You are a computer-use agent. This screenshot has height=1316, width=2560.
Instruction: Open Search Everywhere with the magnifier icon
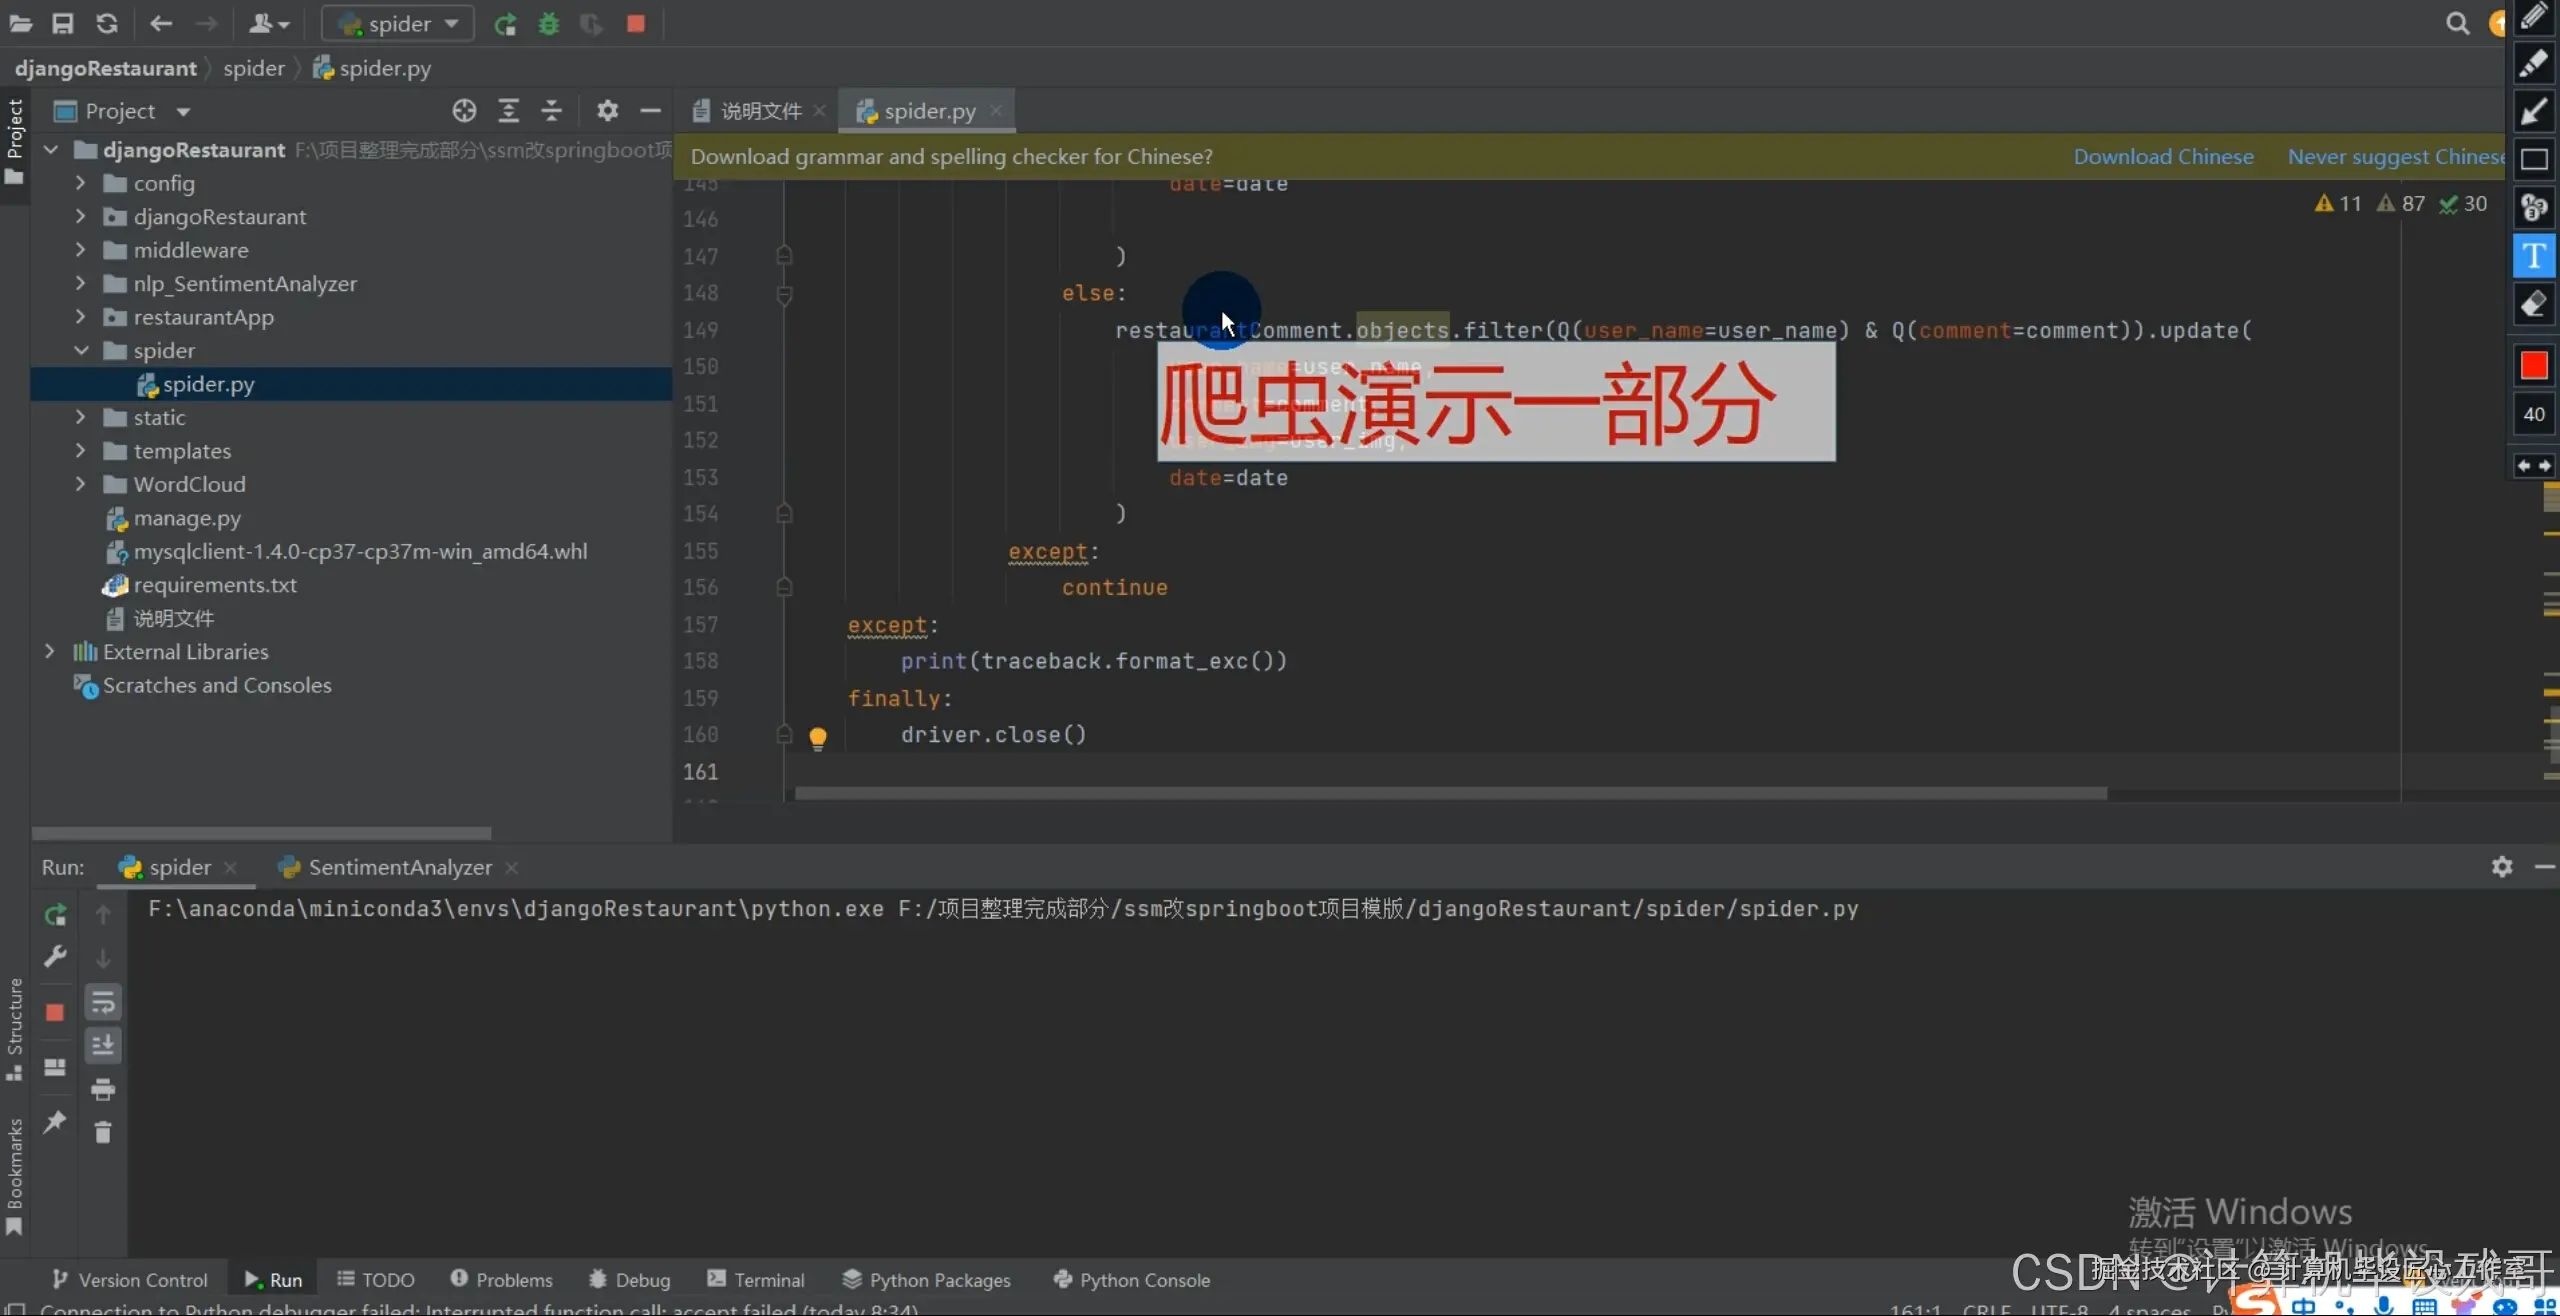point(2459,23)
